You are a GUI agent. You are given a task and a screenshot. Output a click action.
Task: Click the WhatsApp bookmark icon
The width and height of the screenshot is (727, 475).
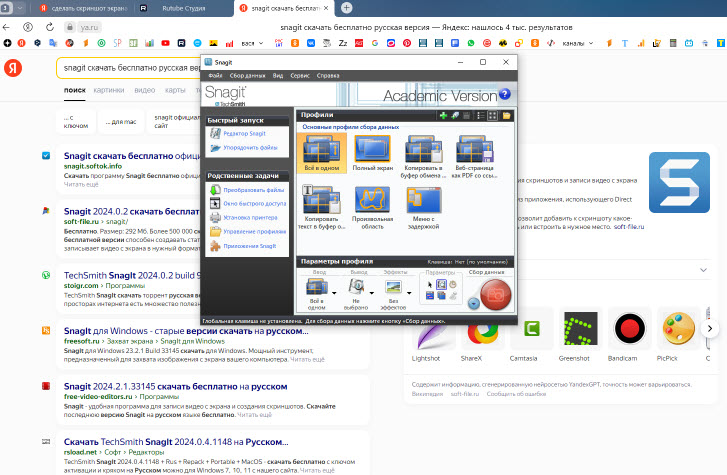(471, 43)
